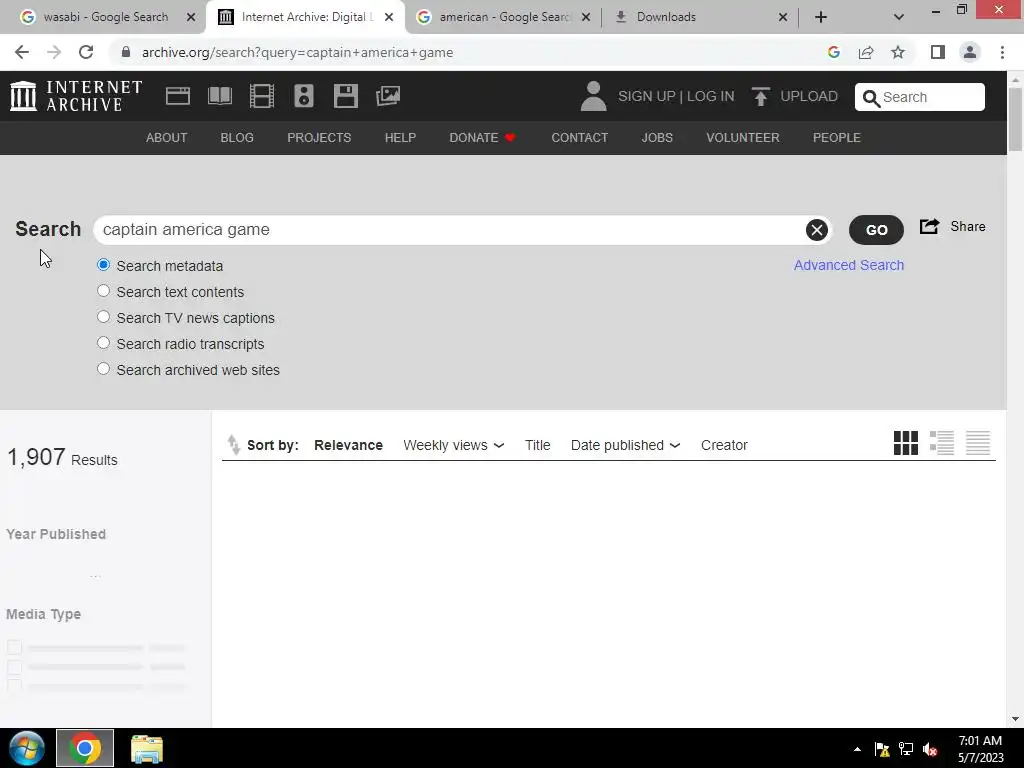This screenshot has height=768, width=1024.
Task: Select Search radio transcripts option
Action: [103, 342]
